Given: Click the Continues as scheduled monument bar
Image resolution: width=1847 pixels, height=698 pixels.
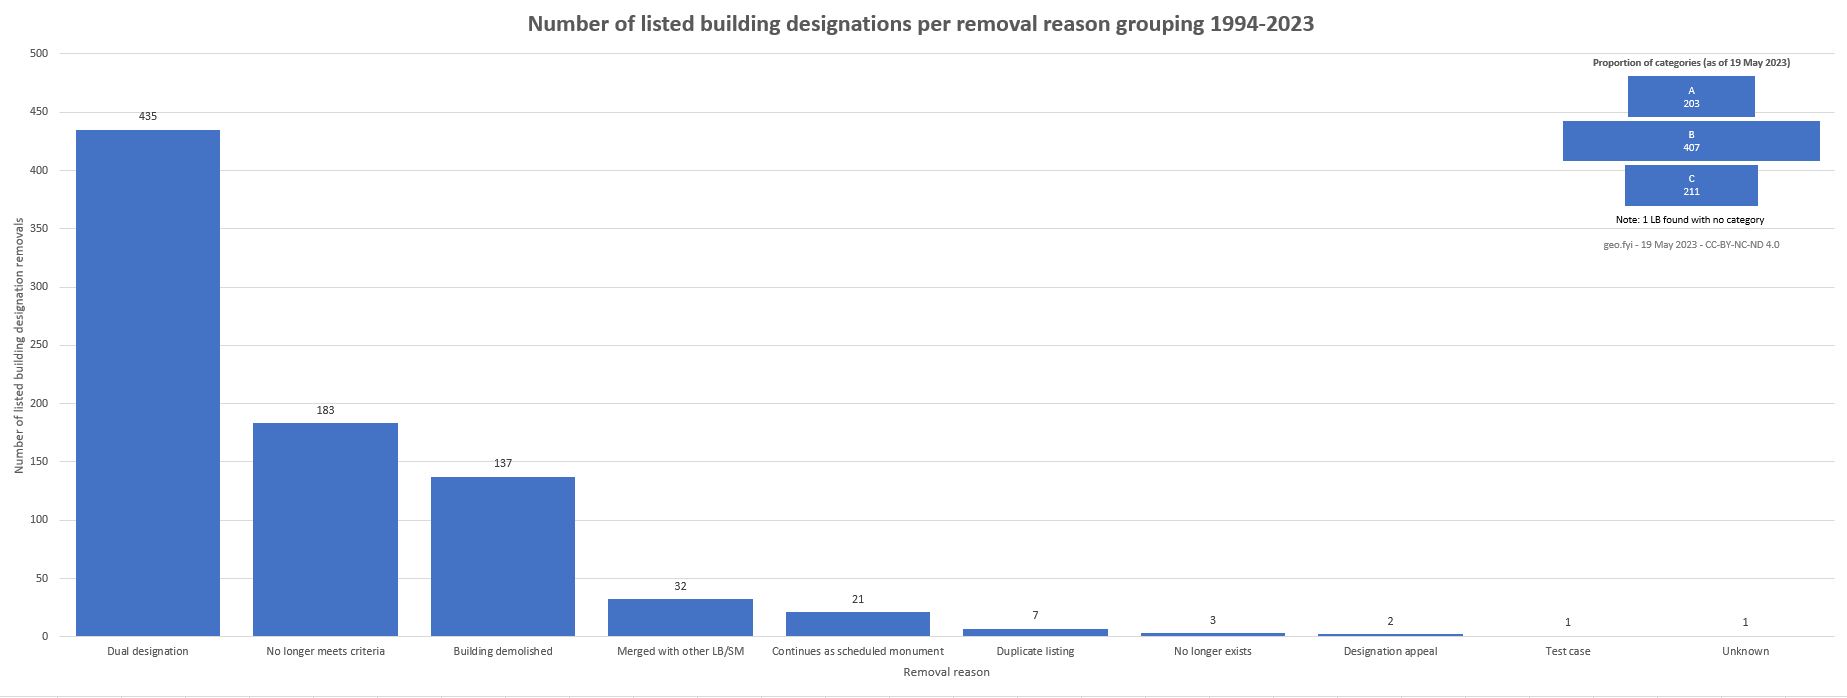Looking at the screenshot, I should 857,624.
